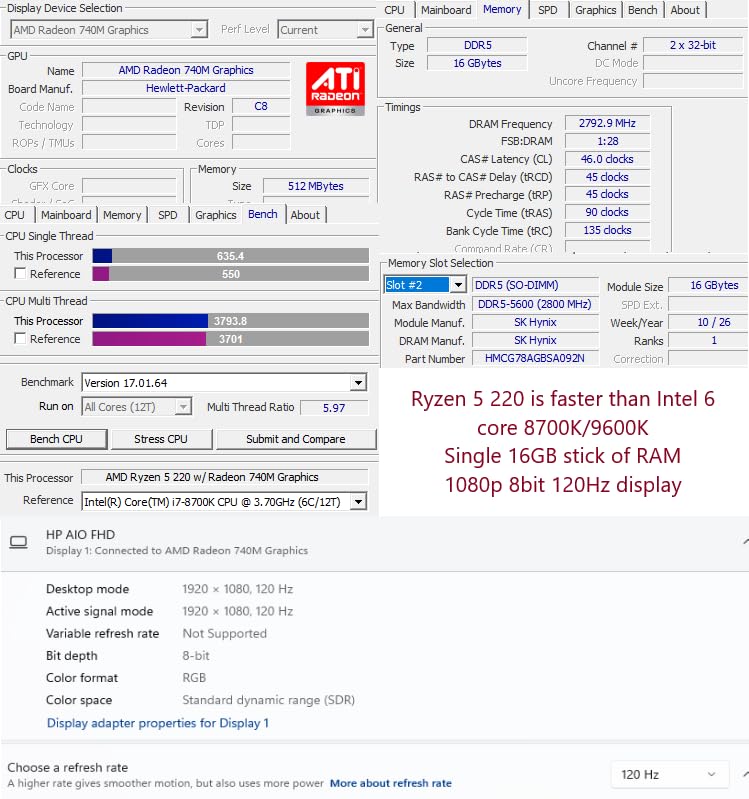
Task: Click Week/Year 10 / 26 value
Action: click(x=708, y=322)
